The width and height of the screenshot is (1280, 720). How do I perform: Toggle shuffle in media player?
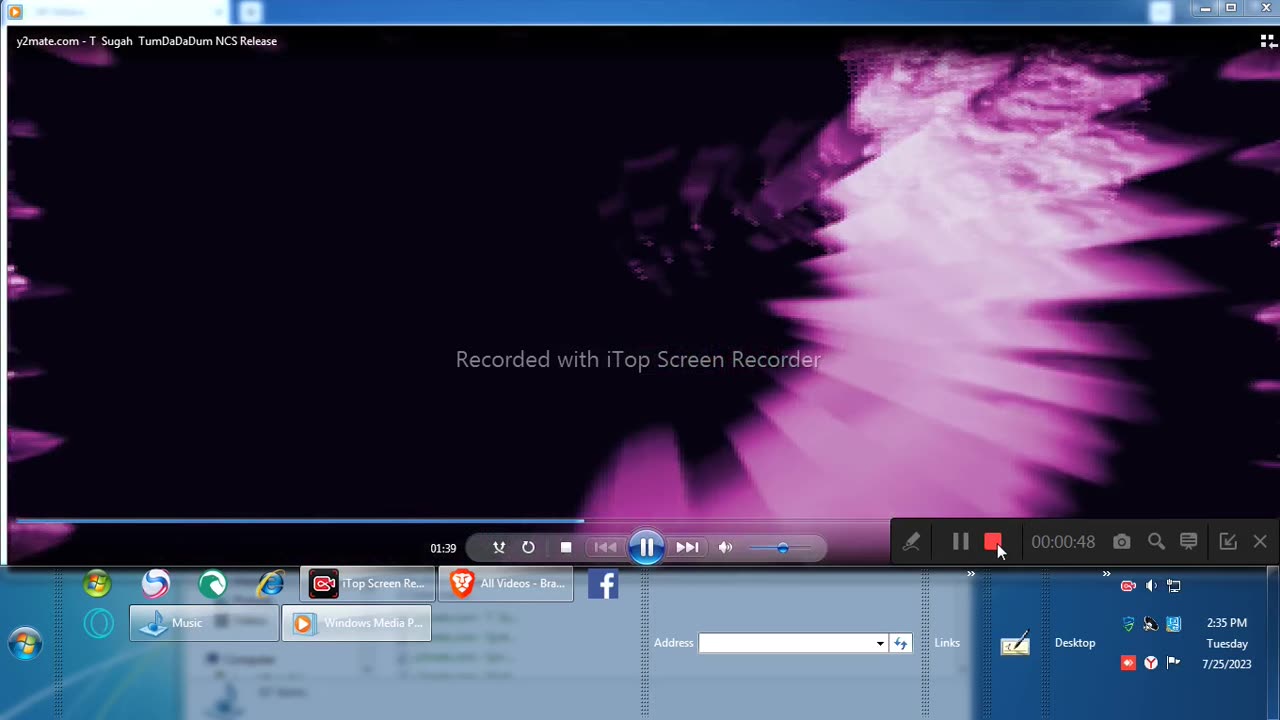[x=499, y=548]
